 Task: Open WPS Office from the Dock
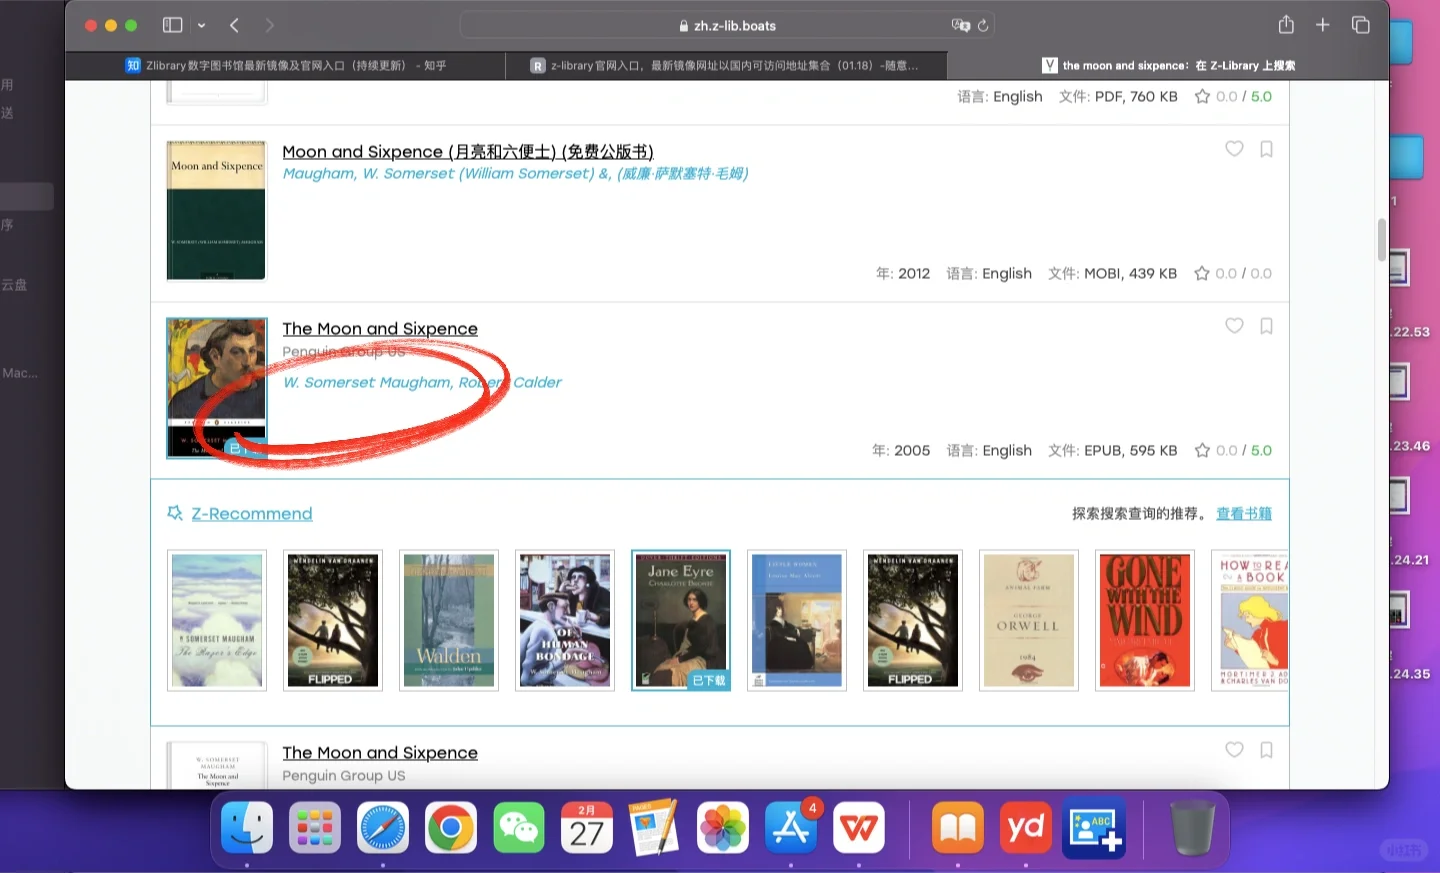click(859, 828)
